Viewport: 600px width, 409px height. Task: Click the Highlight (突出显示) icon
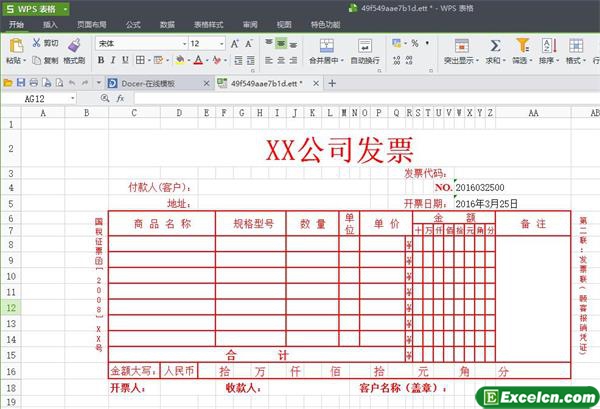pos(461,46)
